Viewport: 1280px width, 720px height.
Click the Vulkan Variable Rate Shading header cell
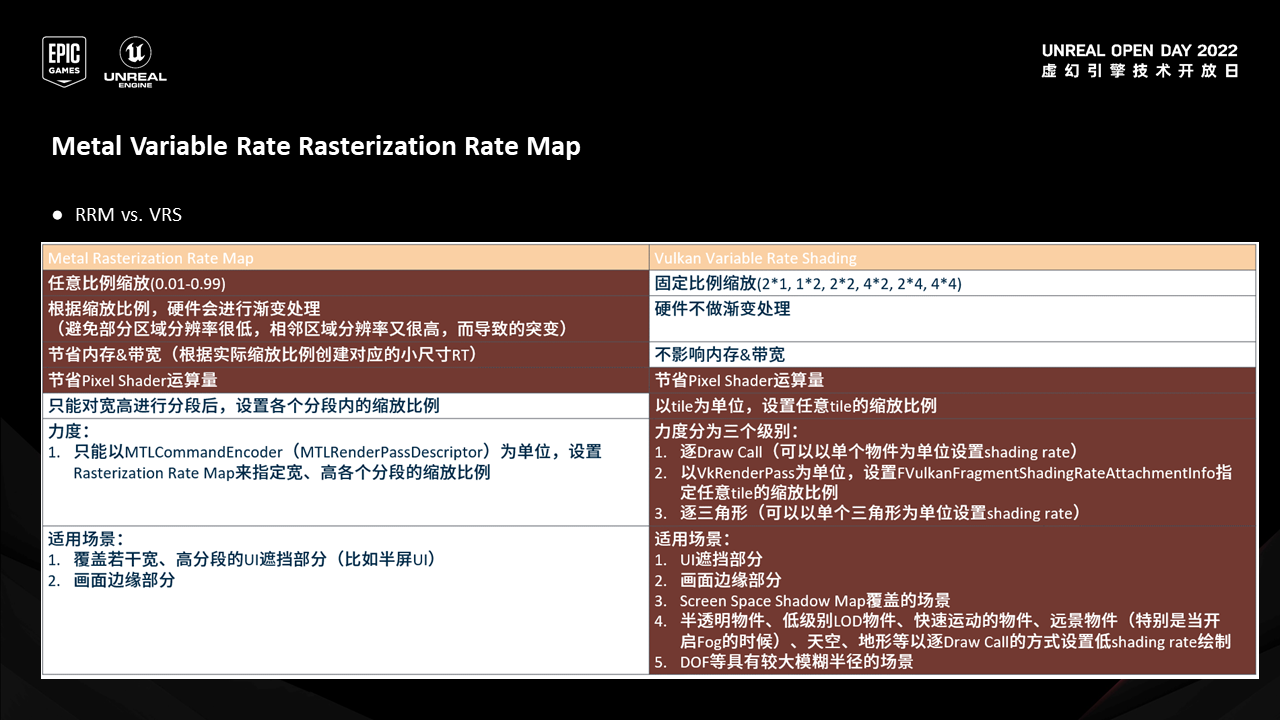point(756,257)
